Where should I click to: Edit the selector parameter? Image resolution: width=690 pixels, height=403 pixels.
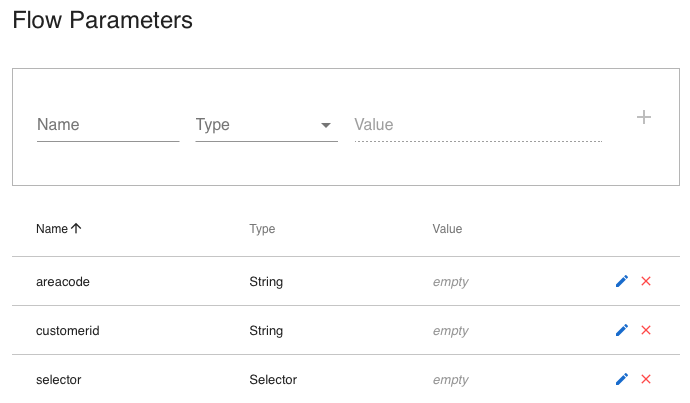pos(621,379)
